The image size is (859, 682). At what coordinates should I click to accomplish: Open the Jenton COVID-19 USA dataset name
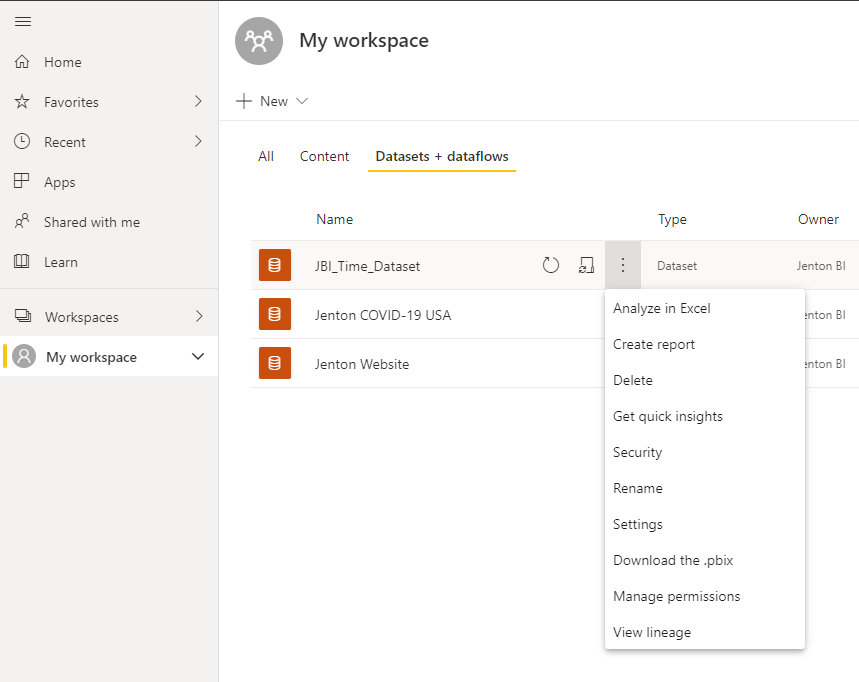382,316
